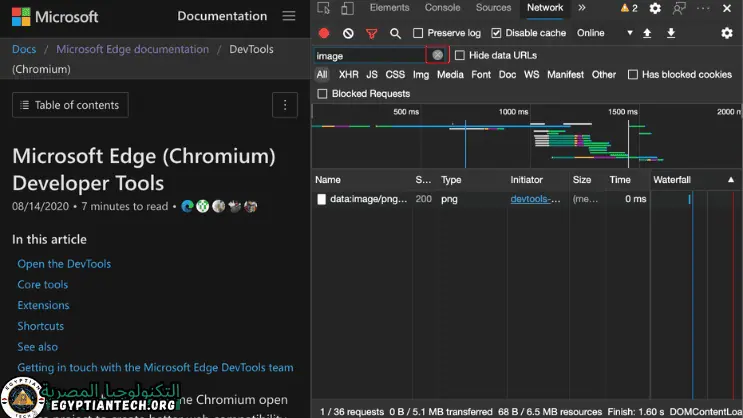Open the Table of contents button
Screen dimensions: 743x418
point(70,105)
